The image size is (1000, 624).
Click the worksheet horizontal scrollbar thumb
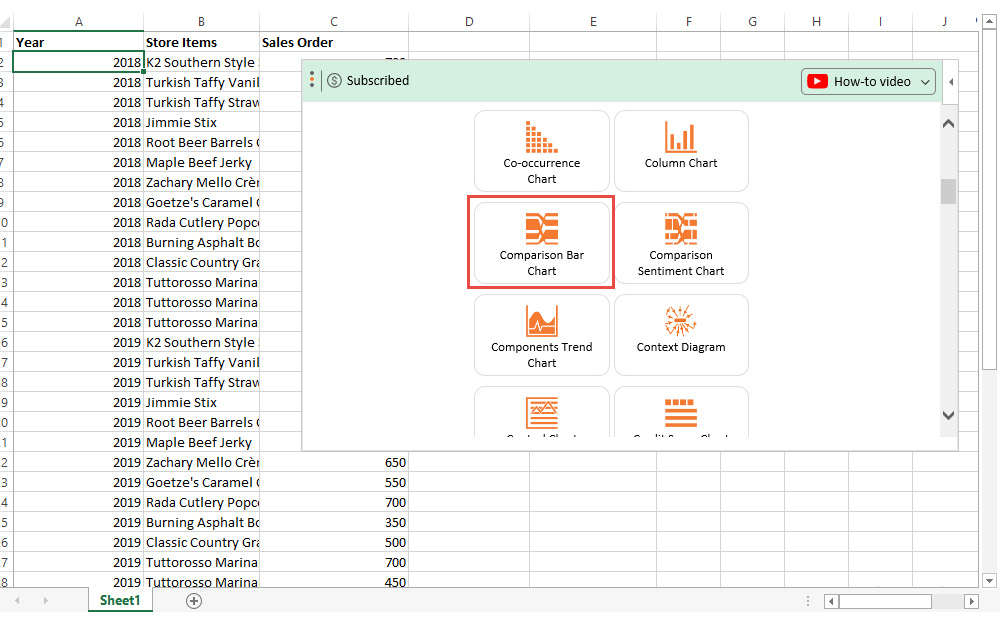885,601
